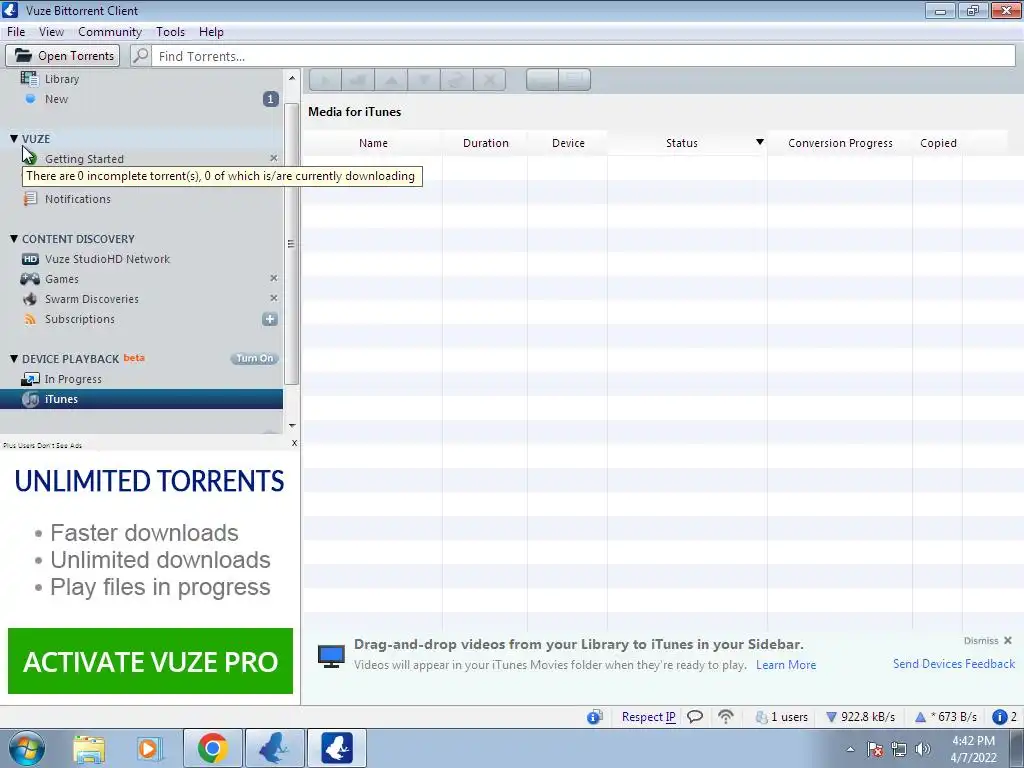The height and width of the screenshot is (768, 1024).
Task: Open the File menu
Action: (x=16, y=32)
